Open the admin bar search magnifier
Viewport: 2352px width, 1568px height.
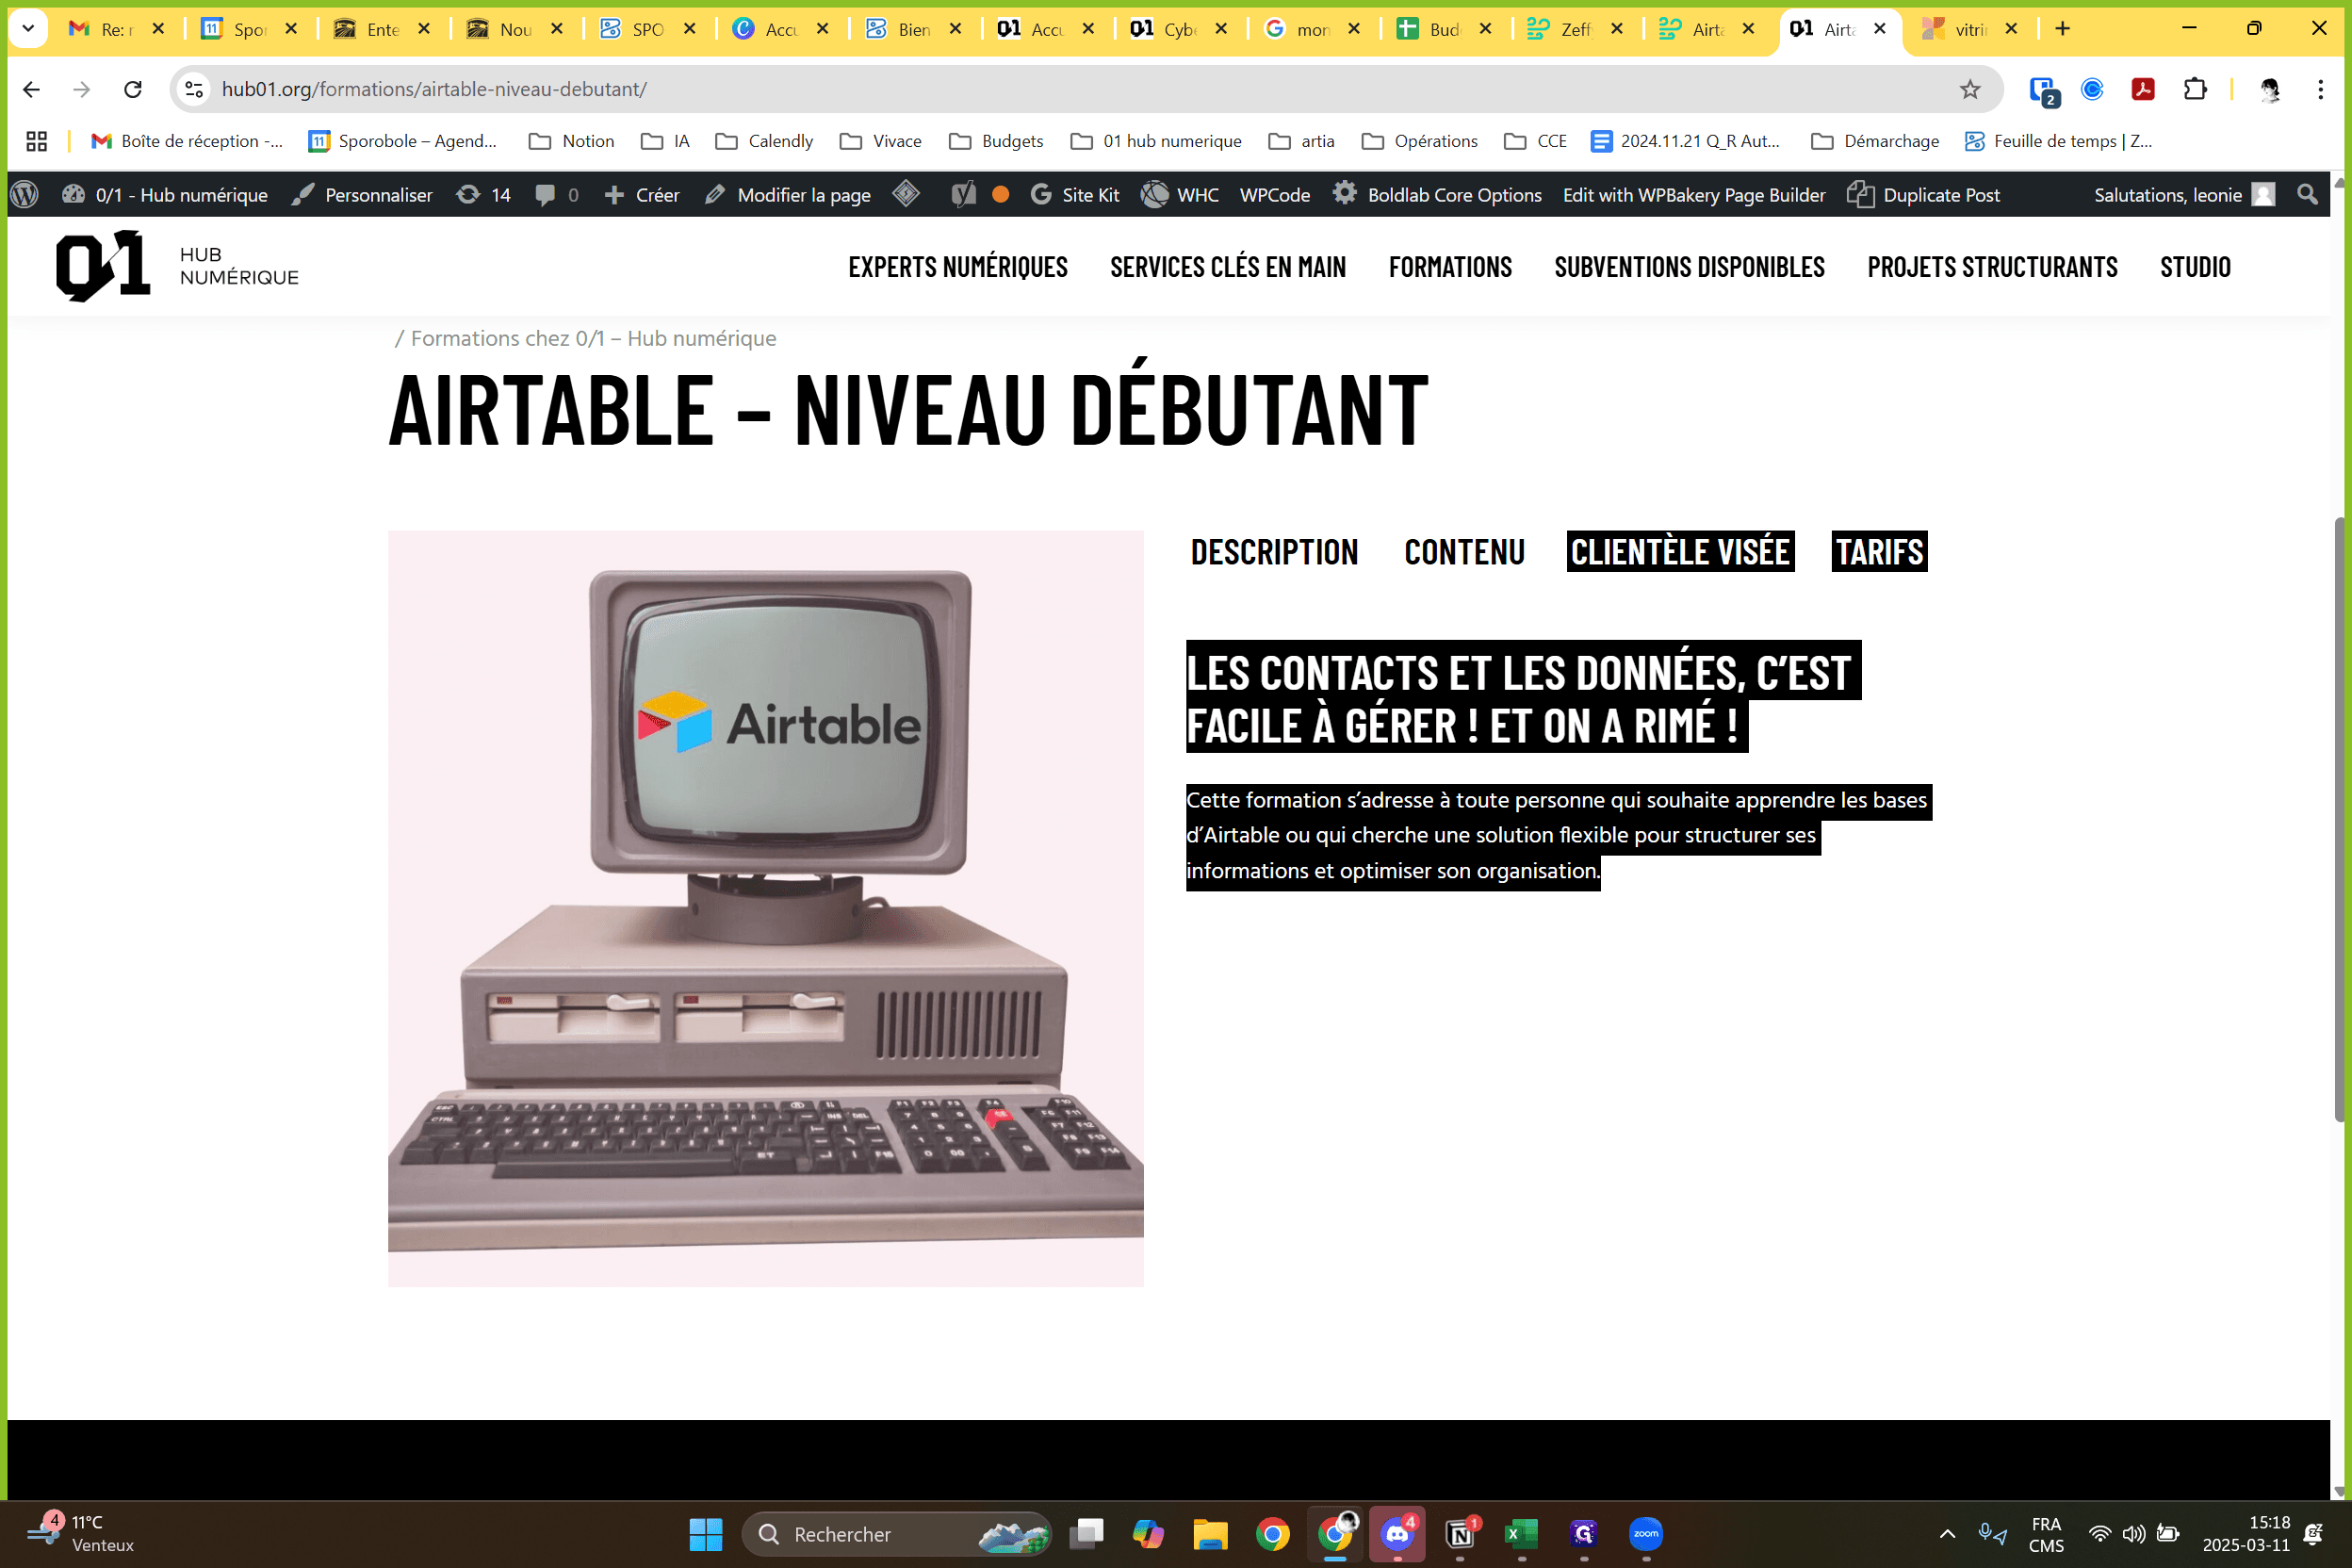(x=2307, y=195)
